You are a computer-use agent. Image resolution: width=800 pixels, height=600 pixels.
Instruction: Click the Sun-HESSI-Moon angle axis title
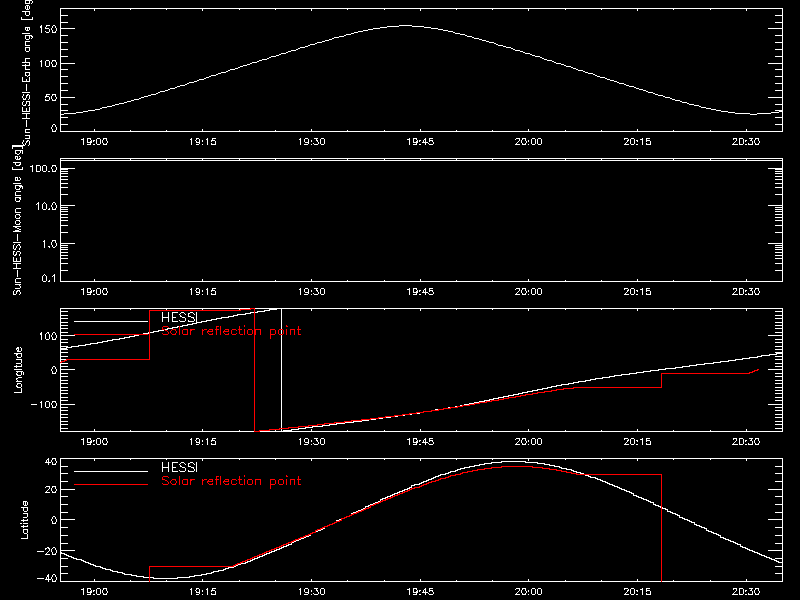tap(17, 220)
